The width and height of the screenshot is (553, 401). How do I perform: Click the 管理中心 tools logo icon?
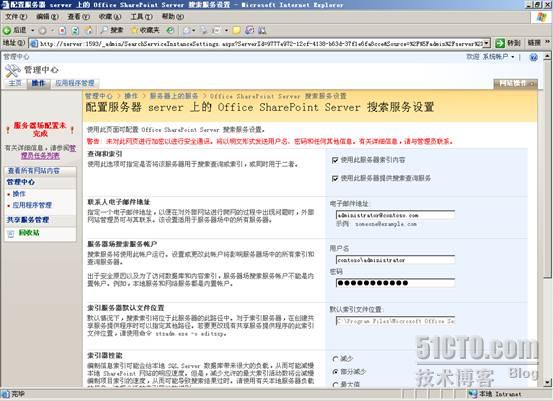tap(13, 71)
